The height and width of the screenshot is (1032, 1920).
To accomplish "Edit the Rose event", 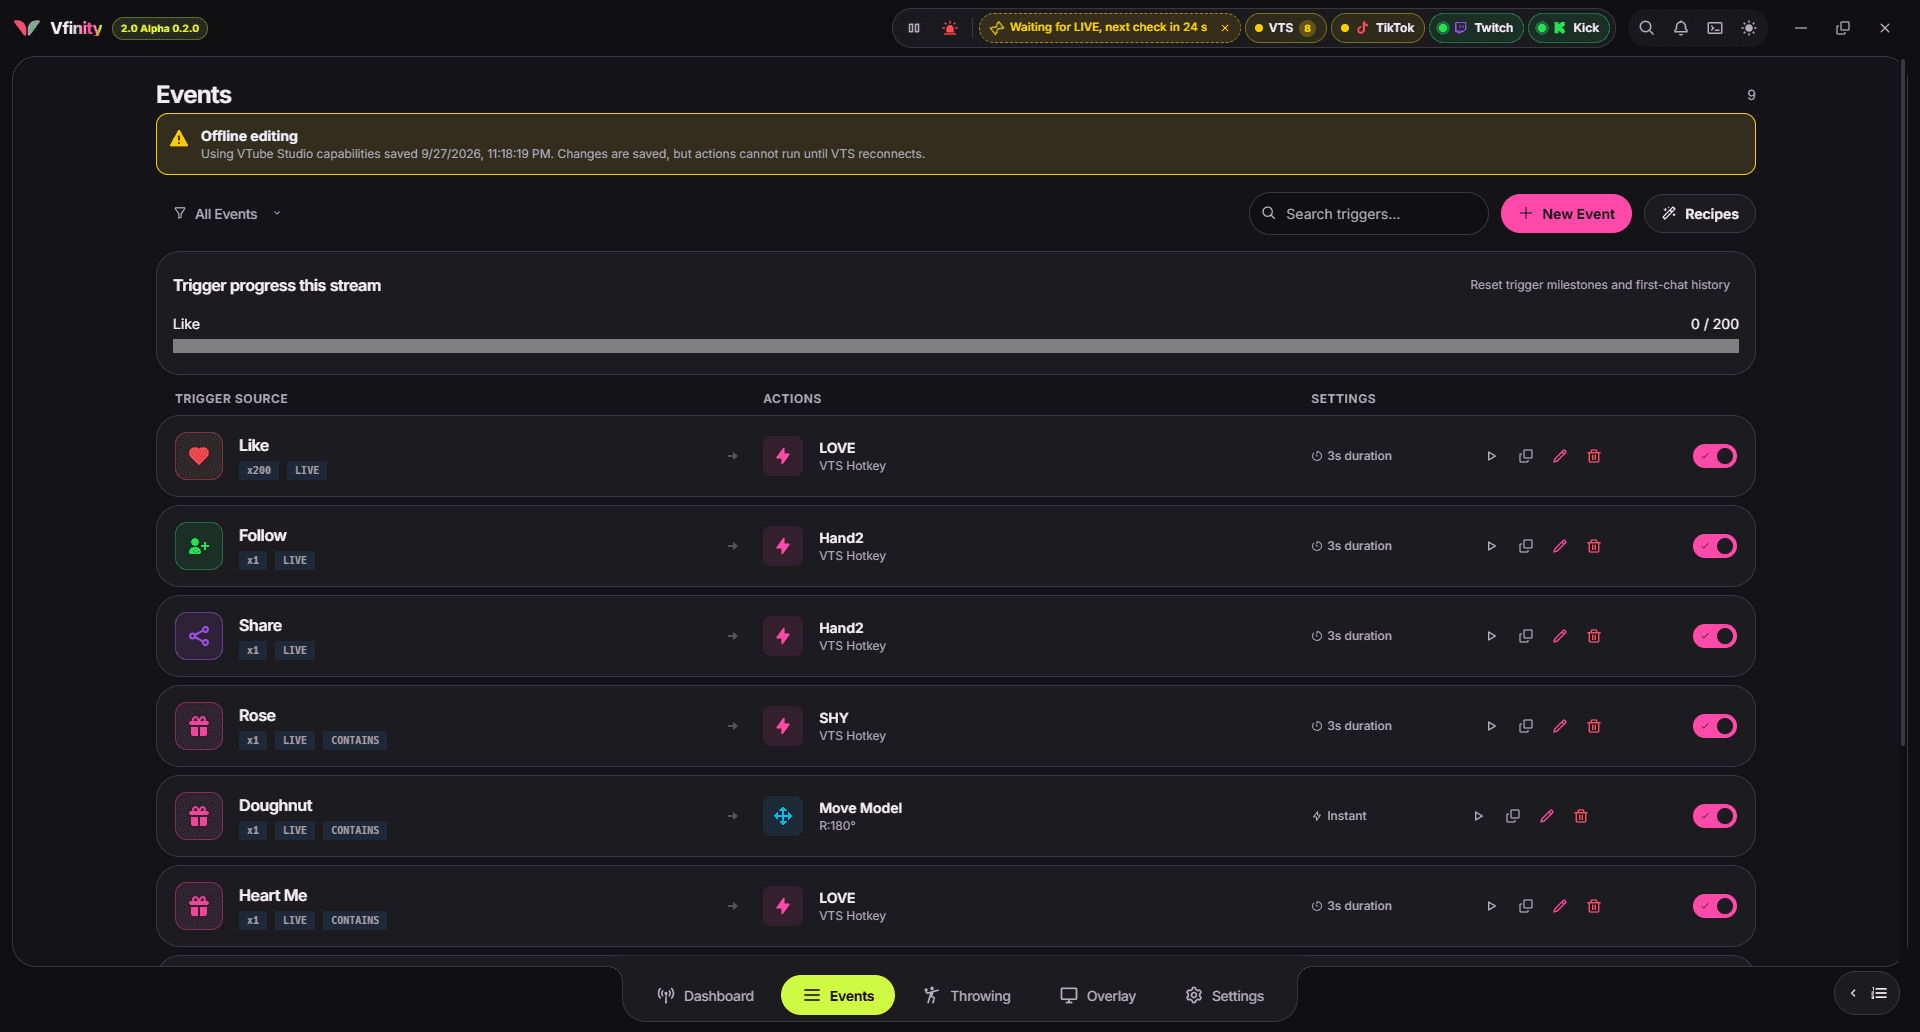I will coord(1559,726).
